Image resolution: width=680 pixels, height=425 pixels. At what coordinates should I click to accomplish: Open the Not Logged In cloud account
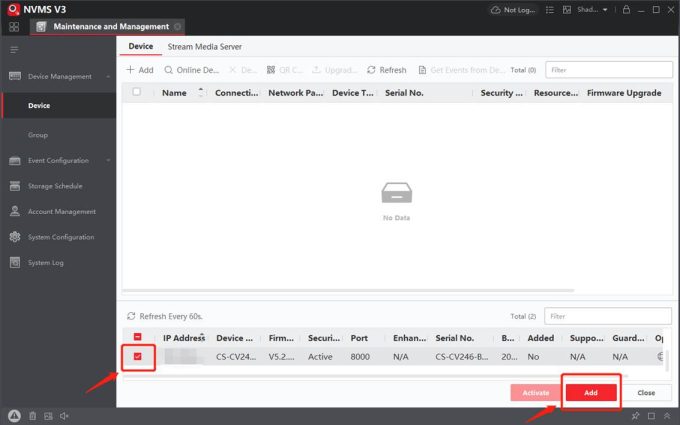click(x=514, y=10)
